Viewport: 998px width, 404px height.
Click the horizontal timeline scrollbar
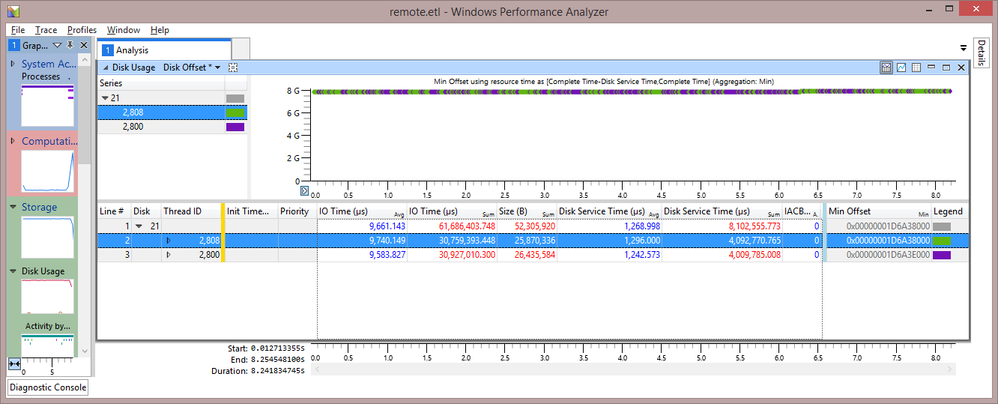(x=633, y=370)
